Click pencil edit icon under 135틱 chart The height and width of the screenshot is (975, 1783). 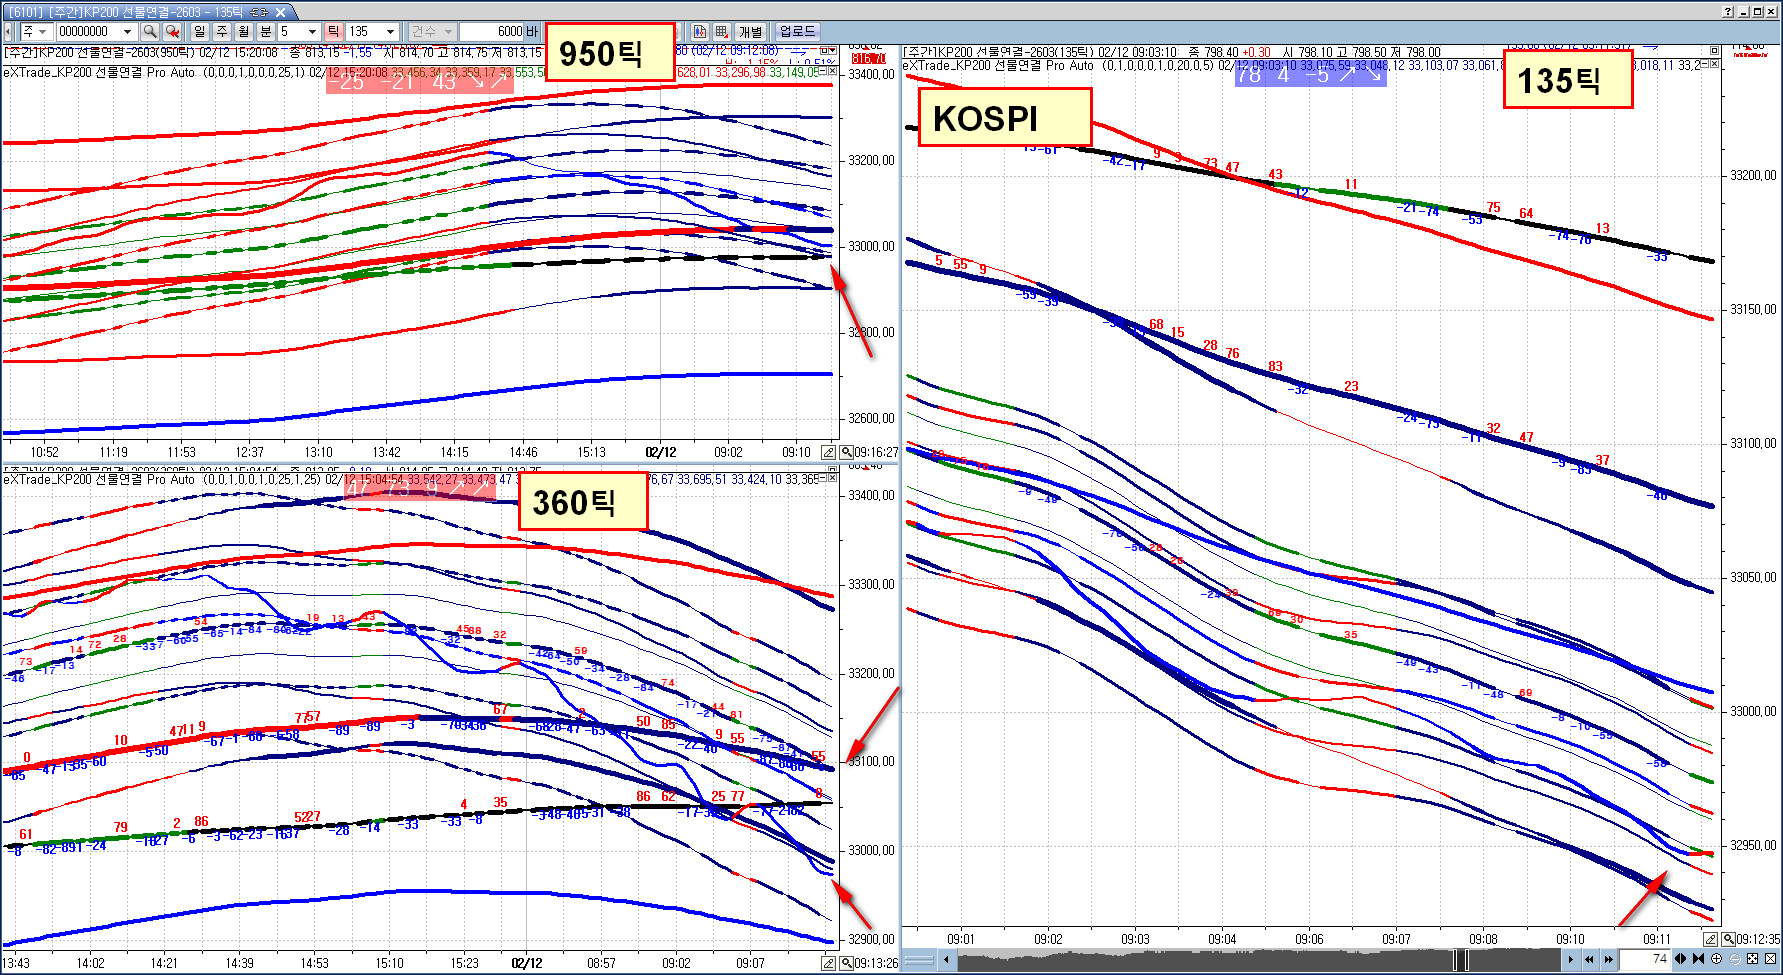[x=1710, y=939]
